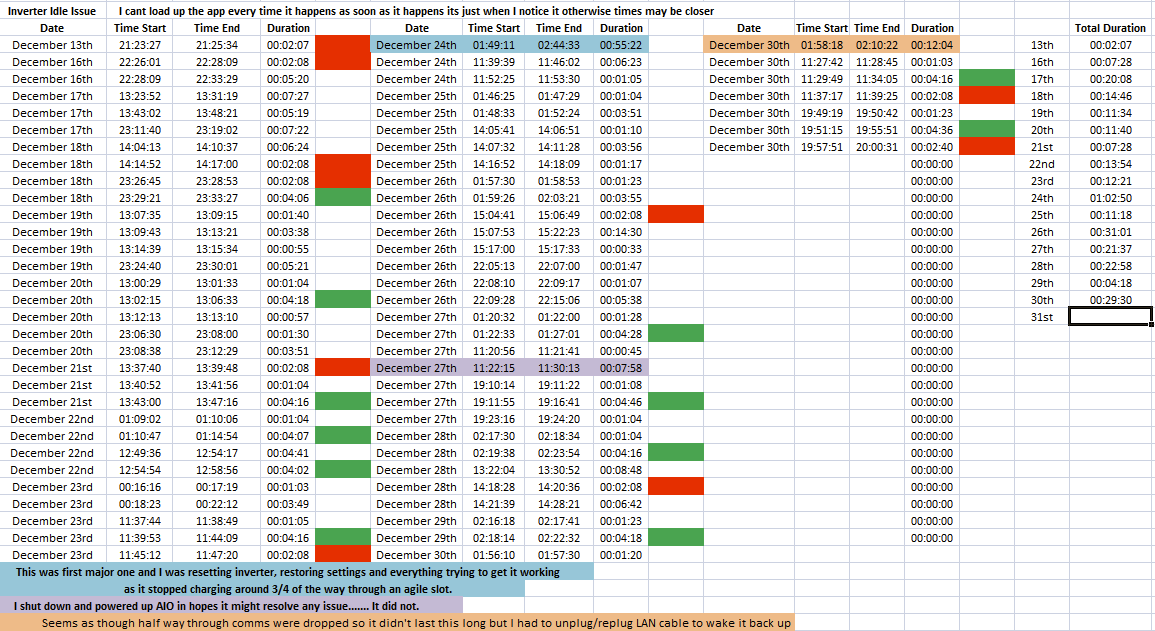Image resolution: width=1155 pixels, height=631 pixels.
Task: Click the time start value 23:29:21
Action: (140, 198)
